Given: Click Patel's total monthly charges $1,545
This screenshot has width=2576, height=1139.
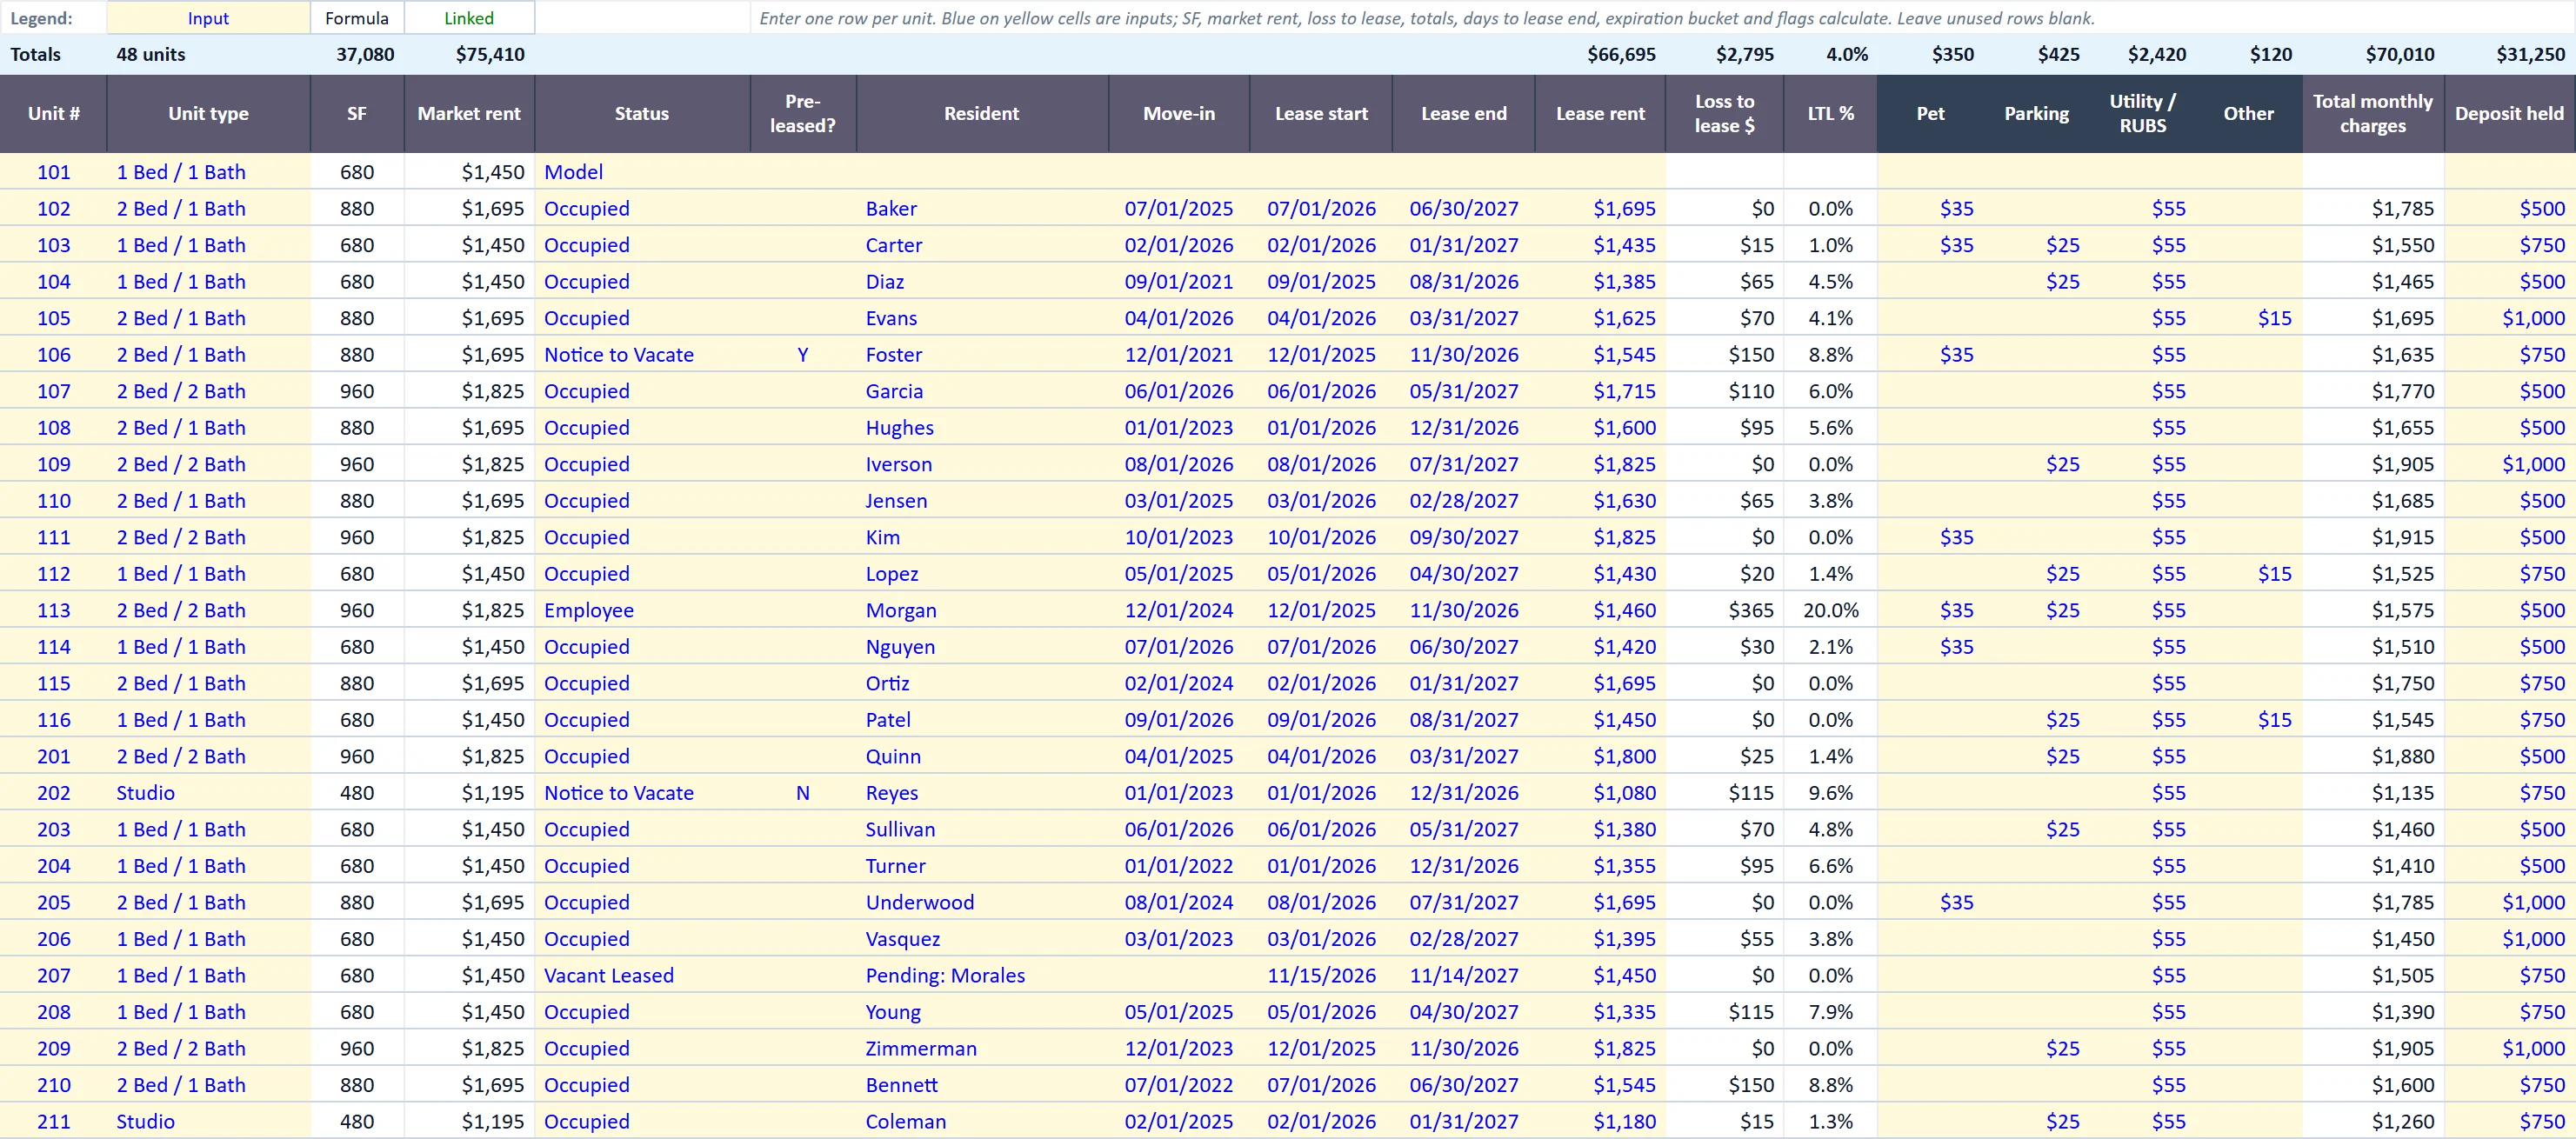Looking at the screenshot, I should click(x=2372, y=720).
